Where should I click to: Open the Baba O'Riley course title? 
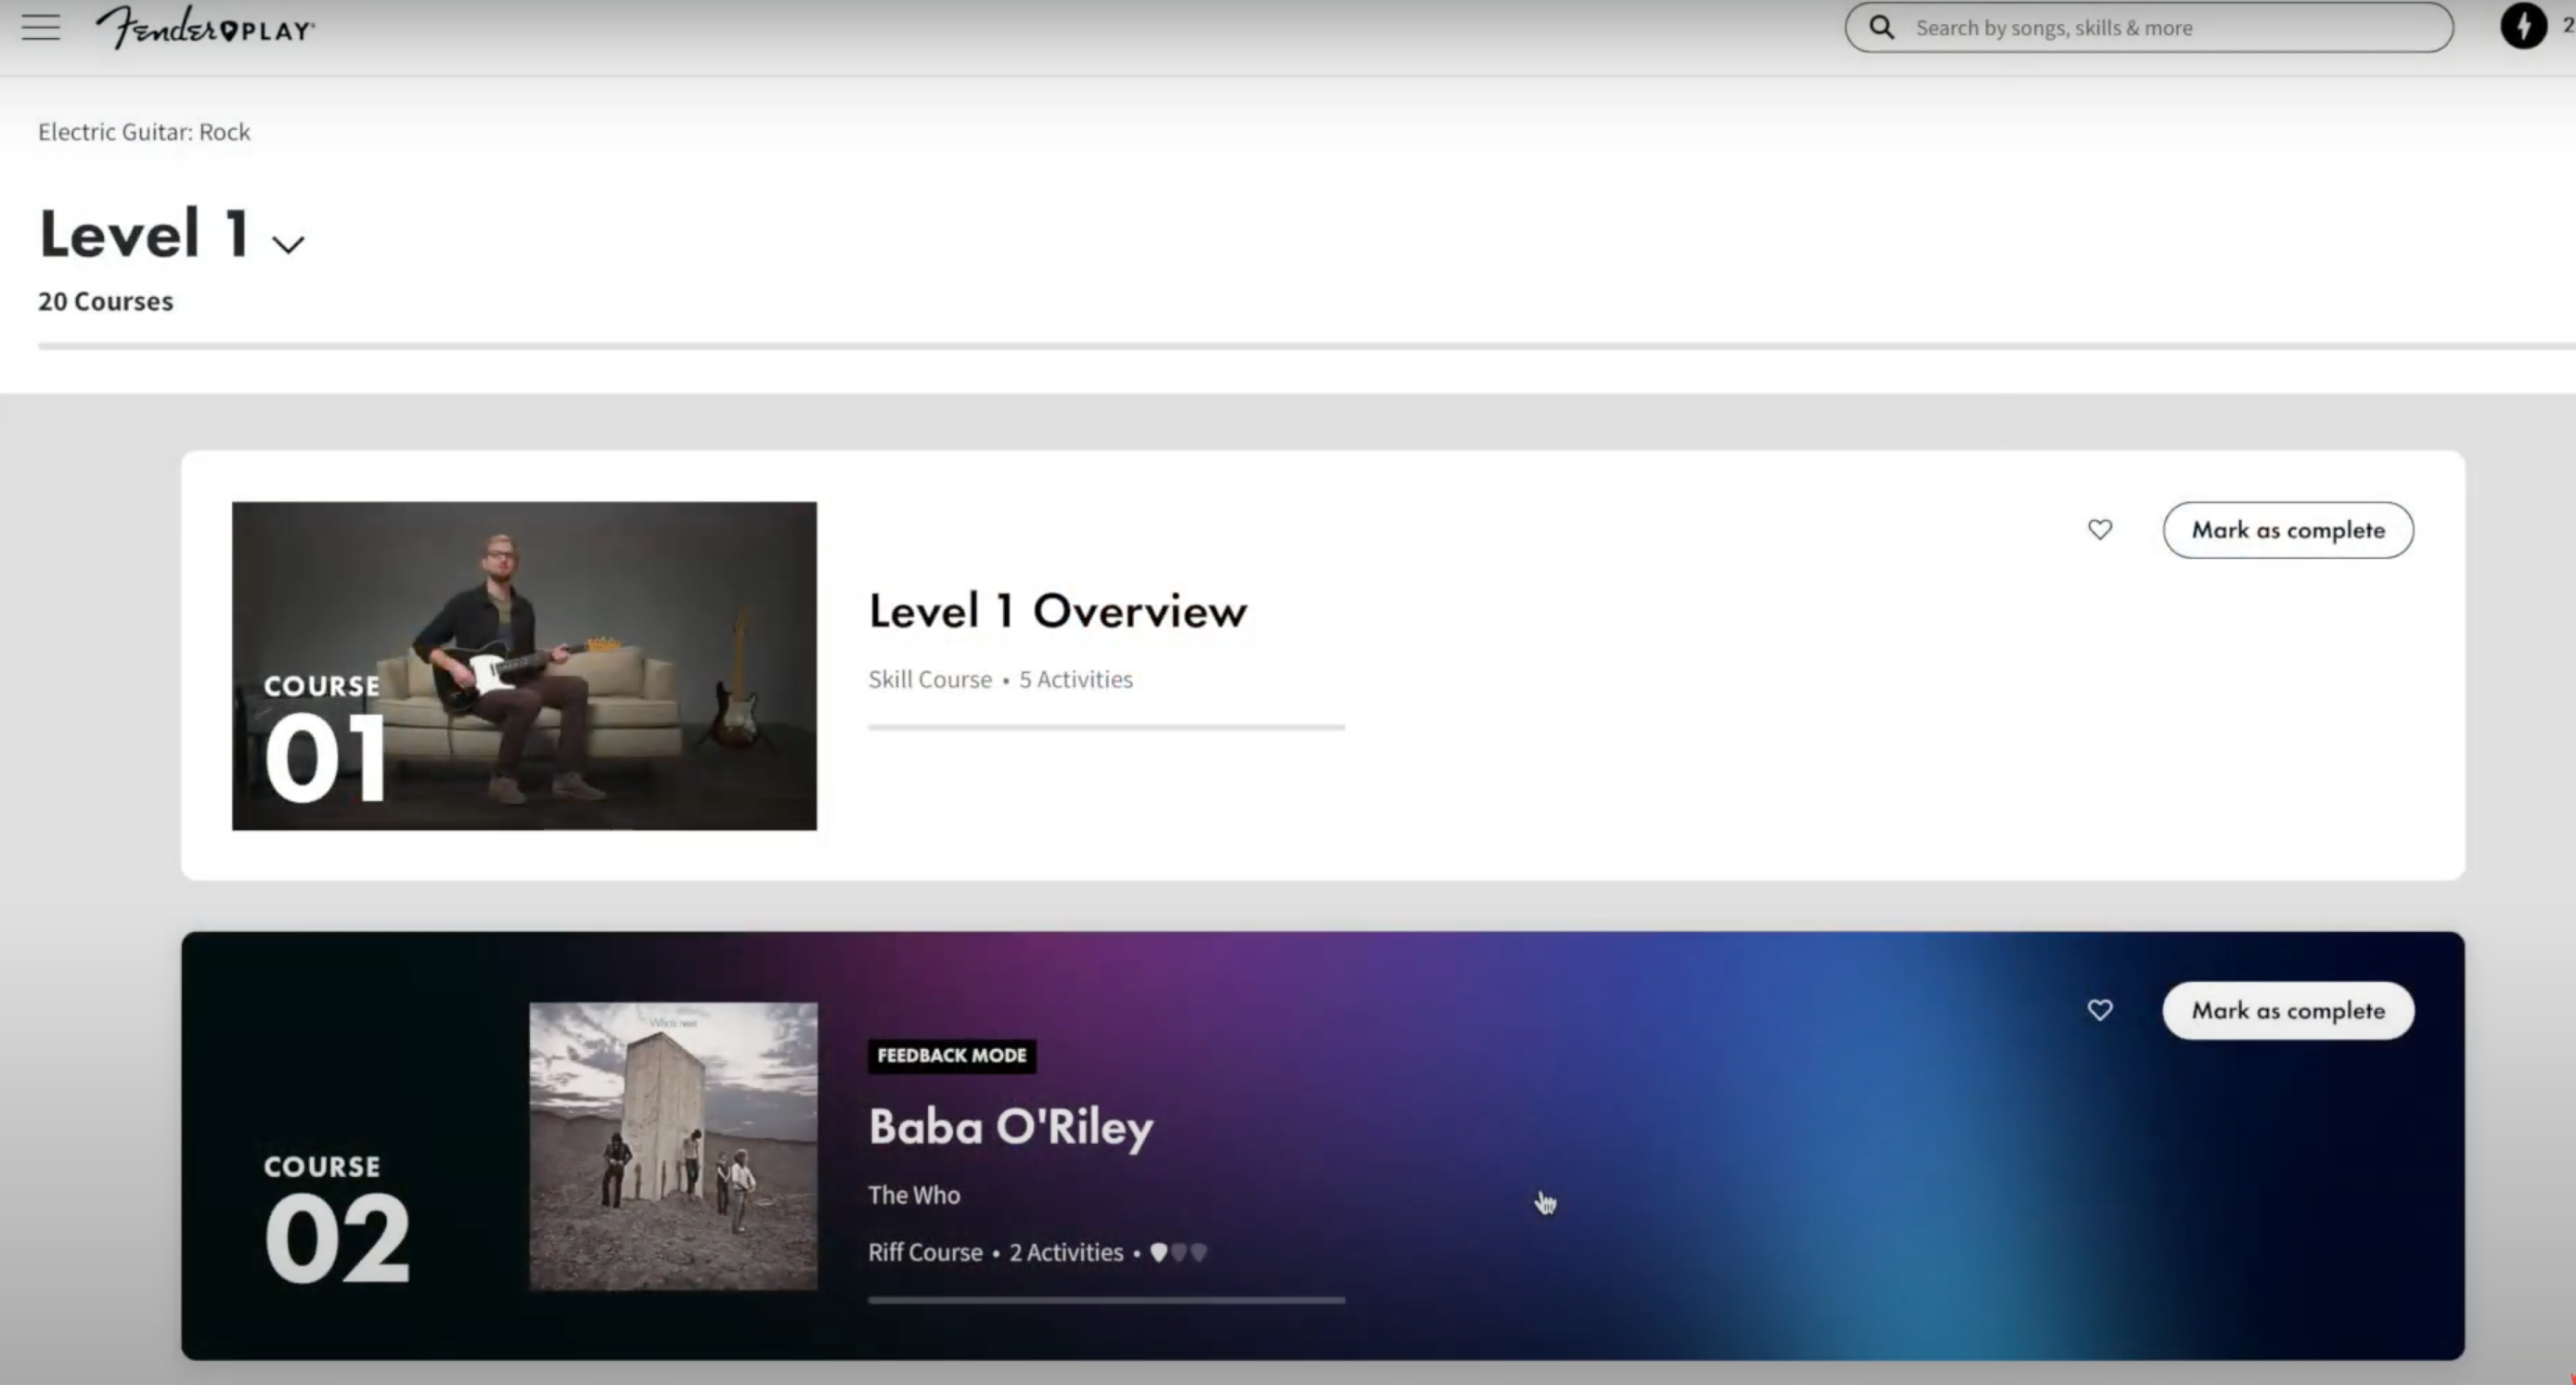pyautogui.click(x=1010, y=1127)
